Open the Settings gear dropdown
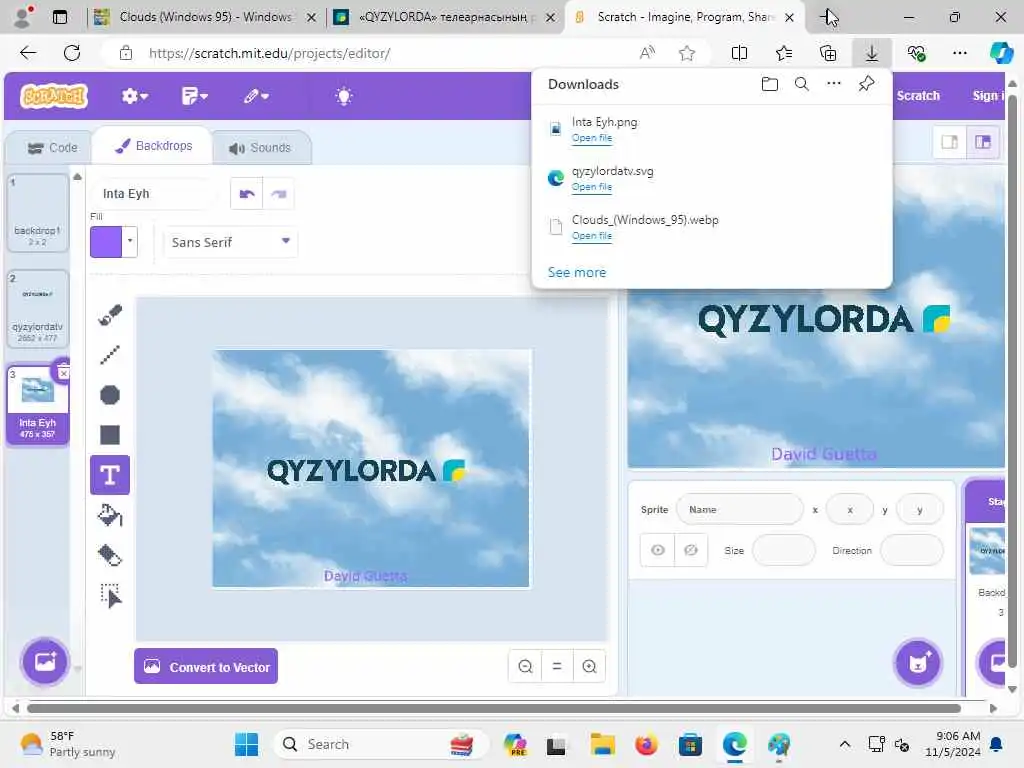1024x768 pixels. 135,96
